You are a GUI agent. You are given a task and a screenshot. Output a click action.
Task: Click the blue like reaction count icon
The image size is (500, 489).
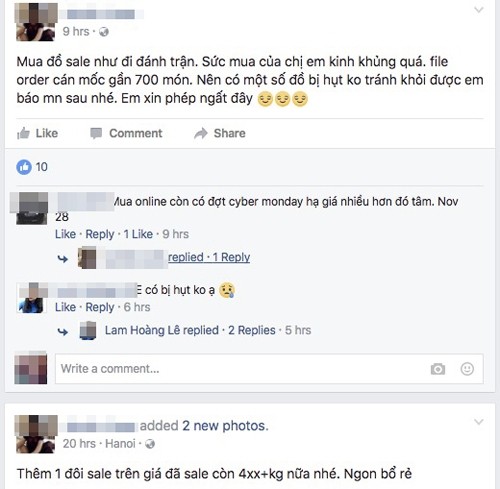tap(24, 167)
